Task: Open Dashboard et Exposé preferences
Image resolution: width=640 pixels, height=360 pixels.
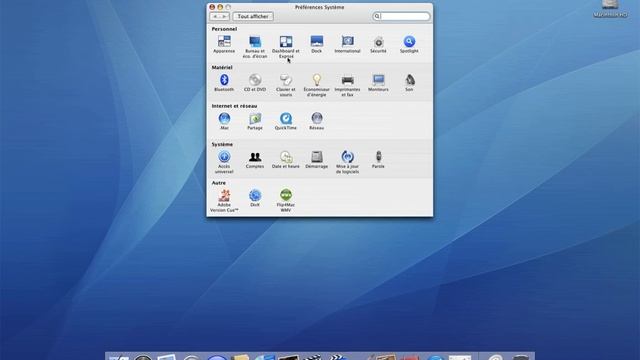Action: (286, 47)
